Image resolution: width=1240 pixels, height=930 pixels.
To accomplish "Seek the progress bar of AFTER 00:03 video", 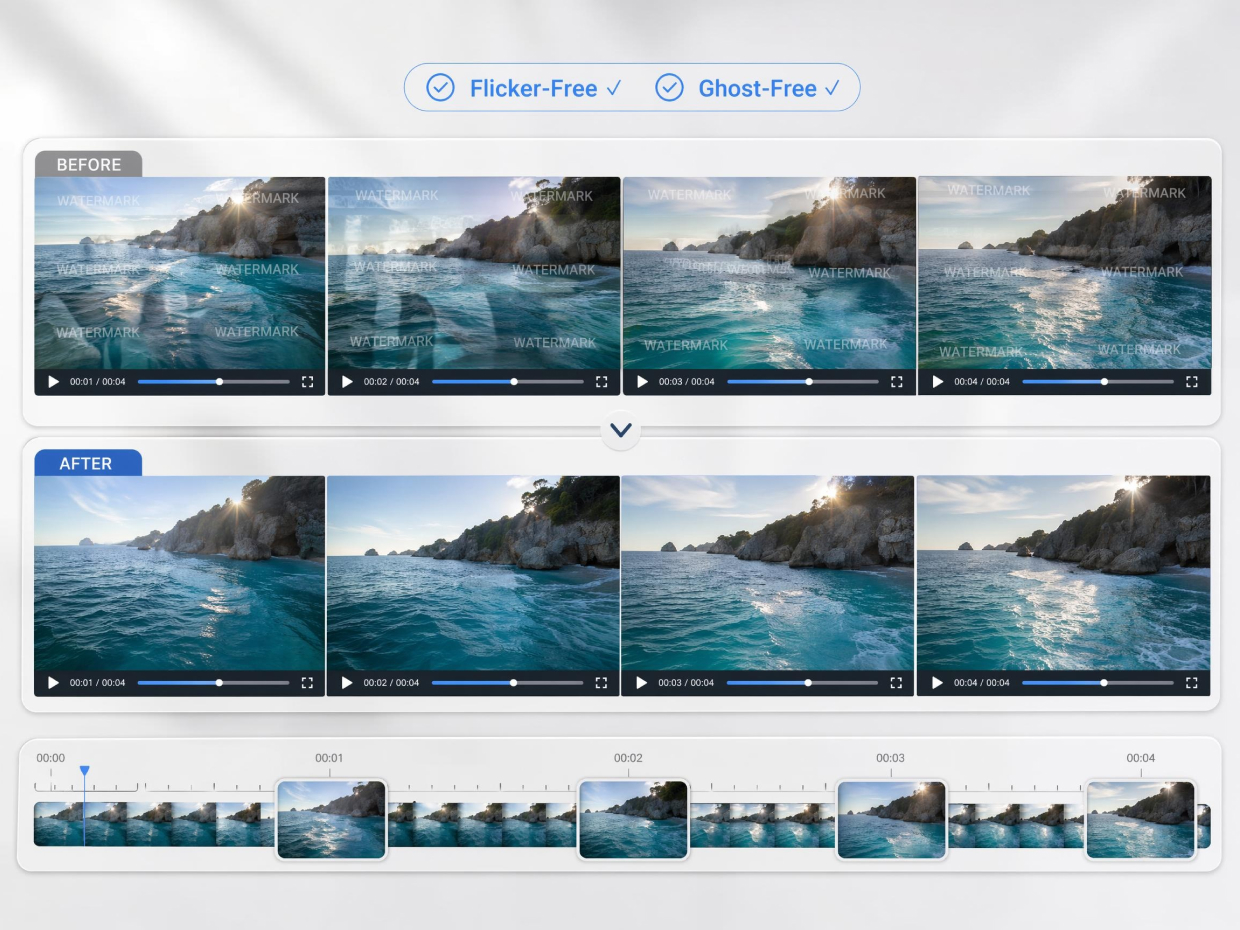I will tap(803, 683).
